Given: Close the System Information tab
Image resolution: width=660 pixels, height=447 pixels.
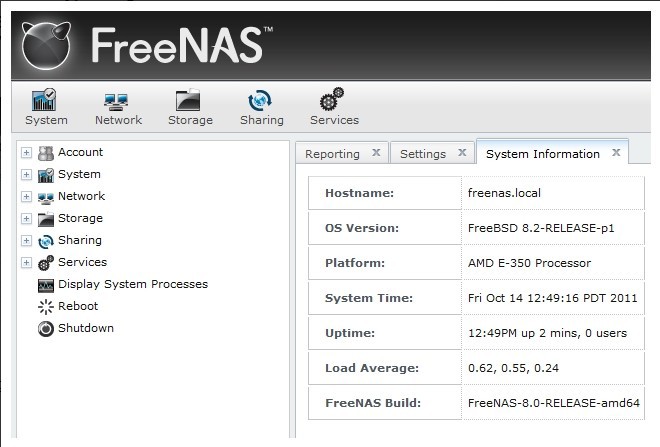Looking at the screenshot, I should click(616, 153).
